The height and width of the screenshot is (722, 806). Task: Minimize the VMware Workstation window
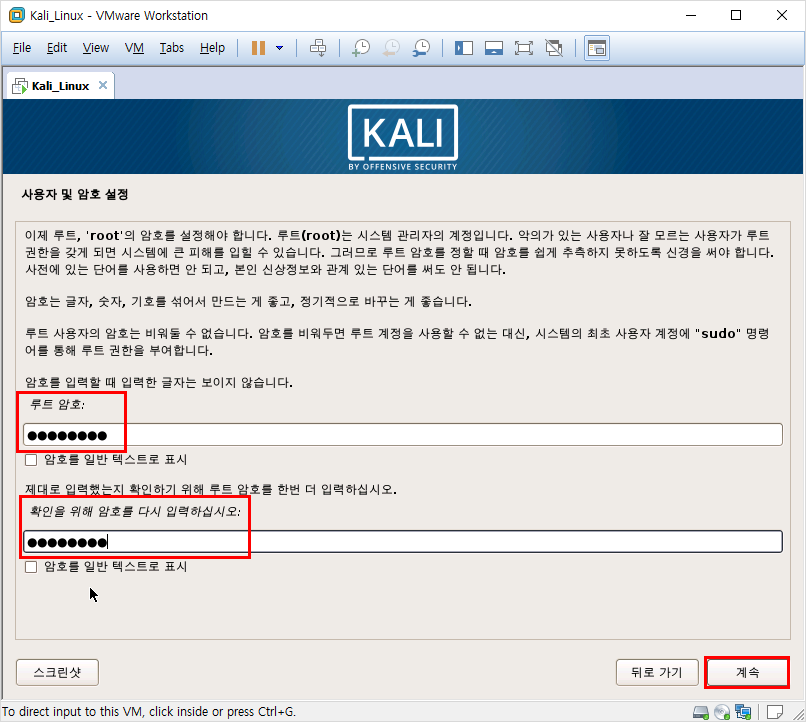click(x=691, y=15)
